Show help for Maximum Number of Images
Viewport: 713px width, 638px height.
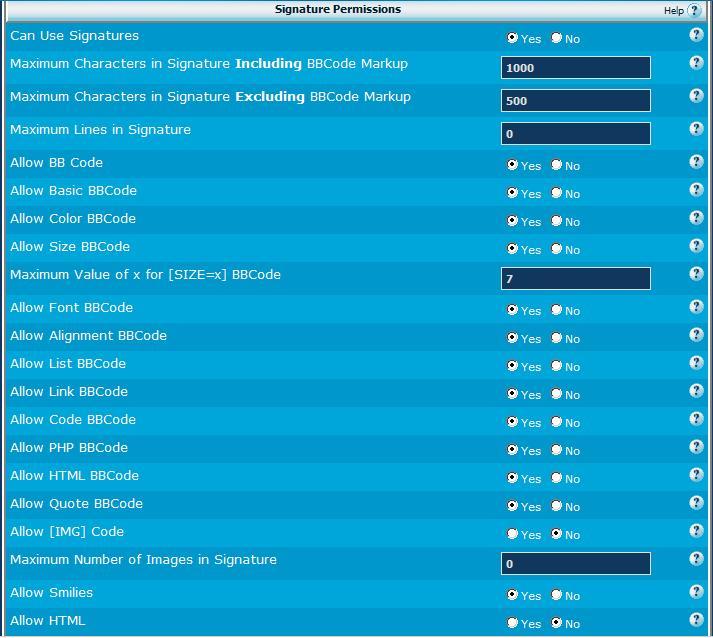point(696,558)
